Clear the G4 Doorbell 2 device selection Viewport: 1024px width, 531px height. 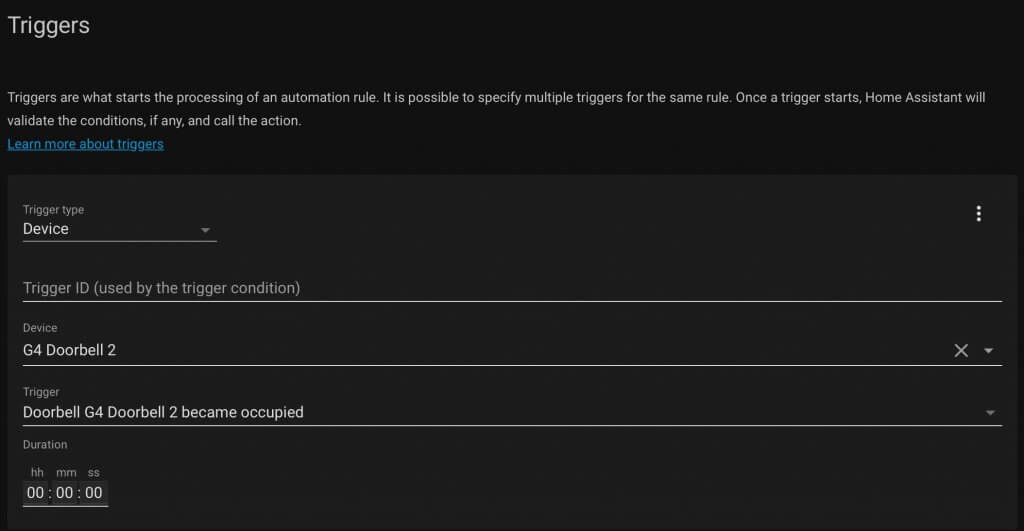pos(961,351)
